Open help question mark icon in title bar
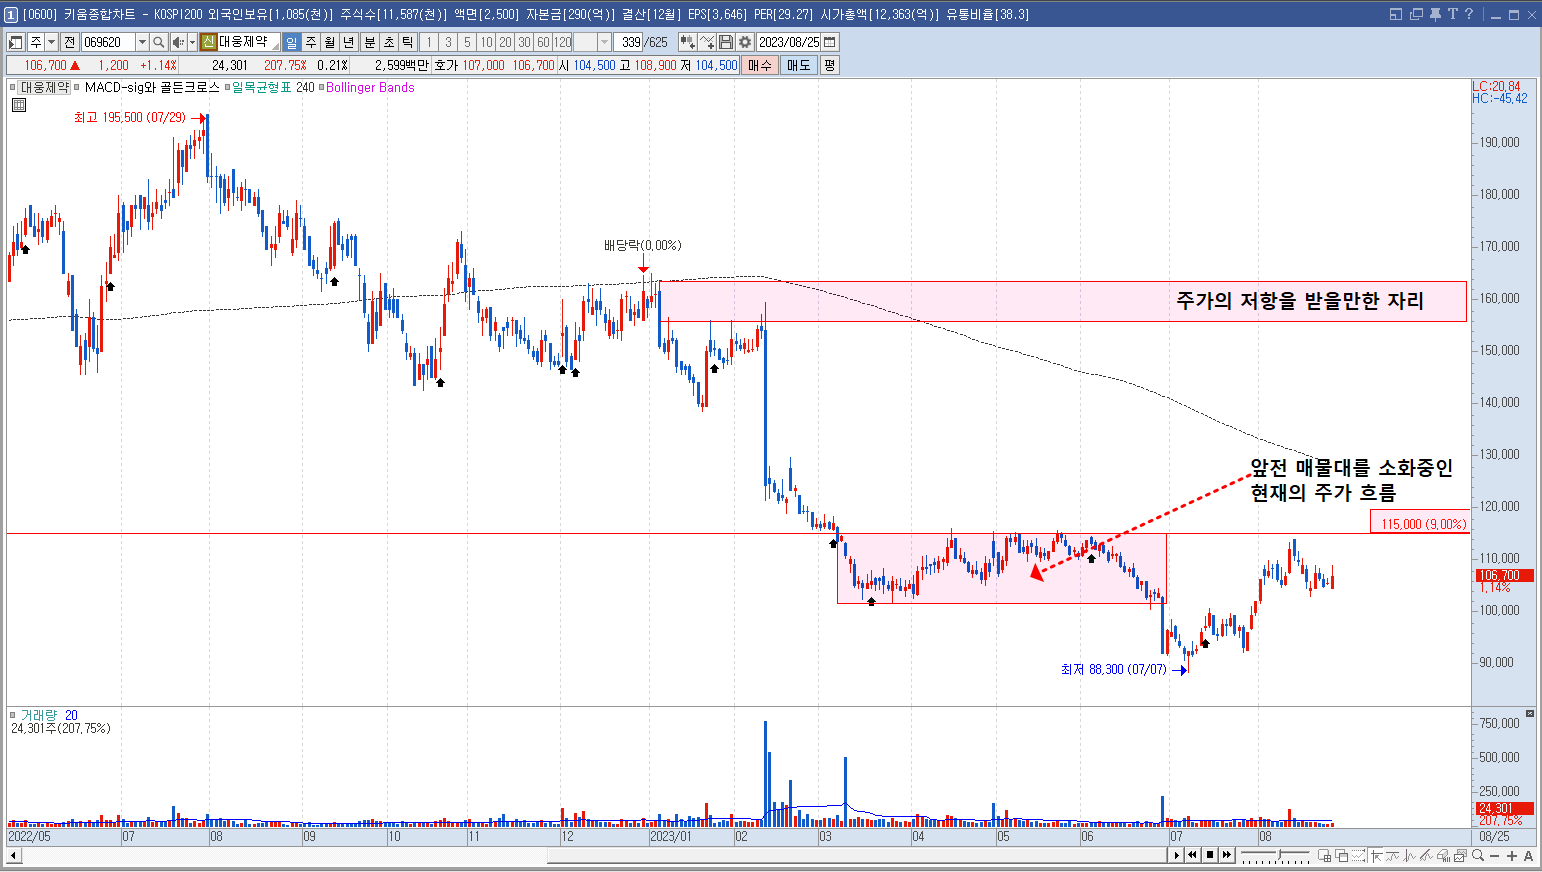Viewport: 1542px width, 872px height. point(1468,14)
